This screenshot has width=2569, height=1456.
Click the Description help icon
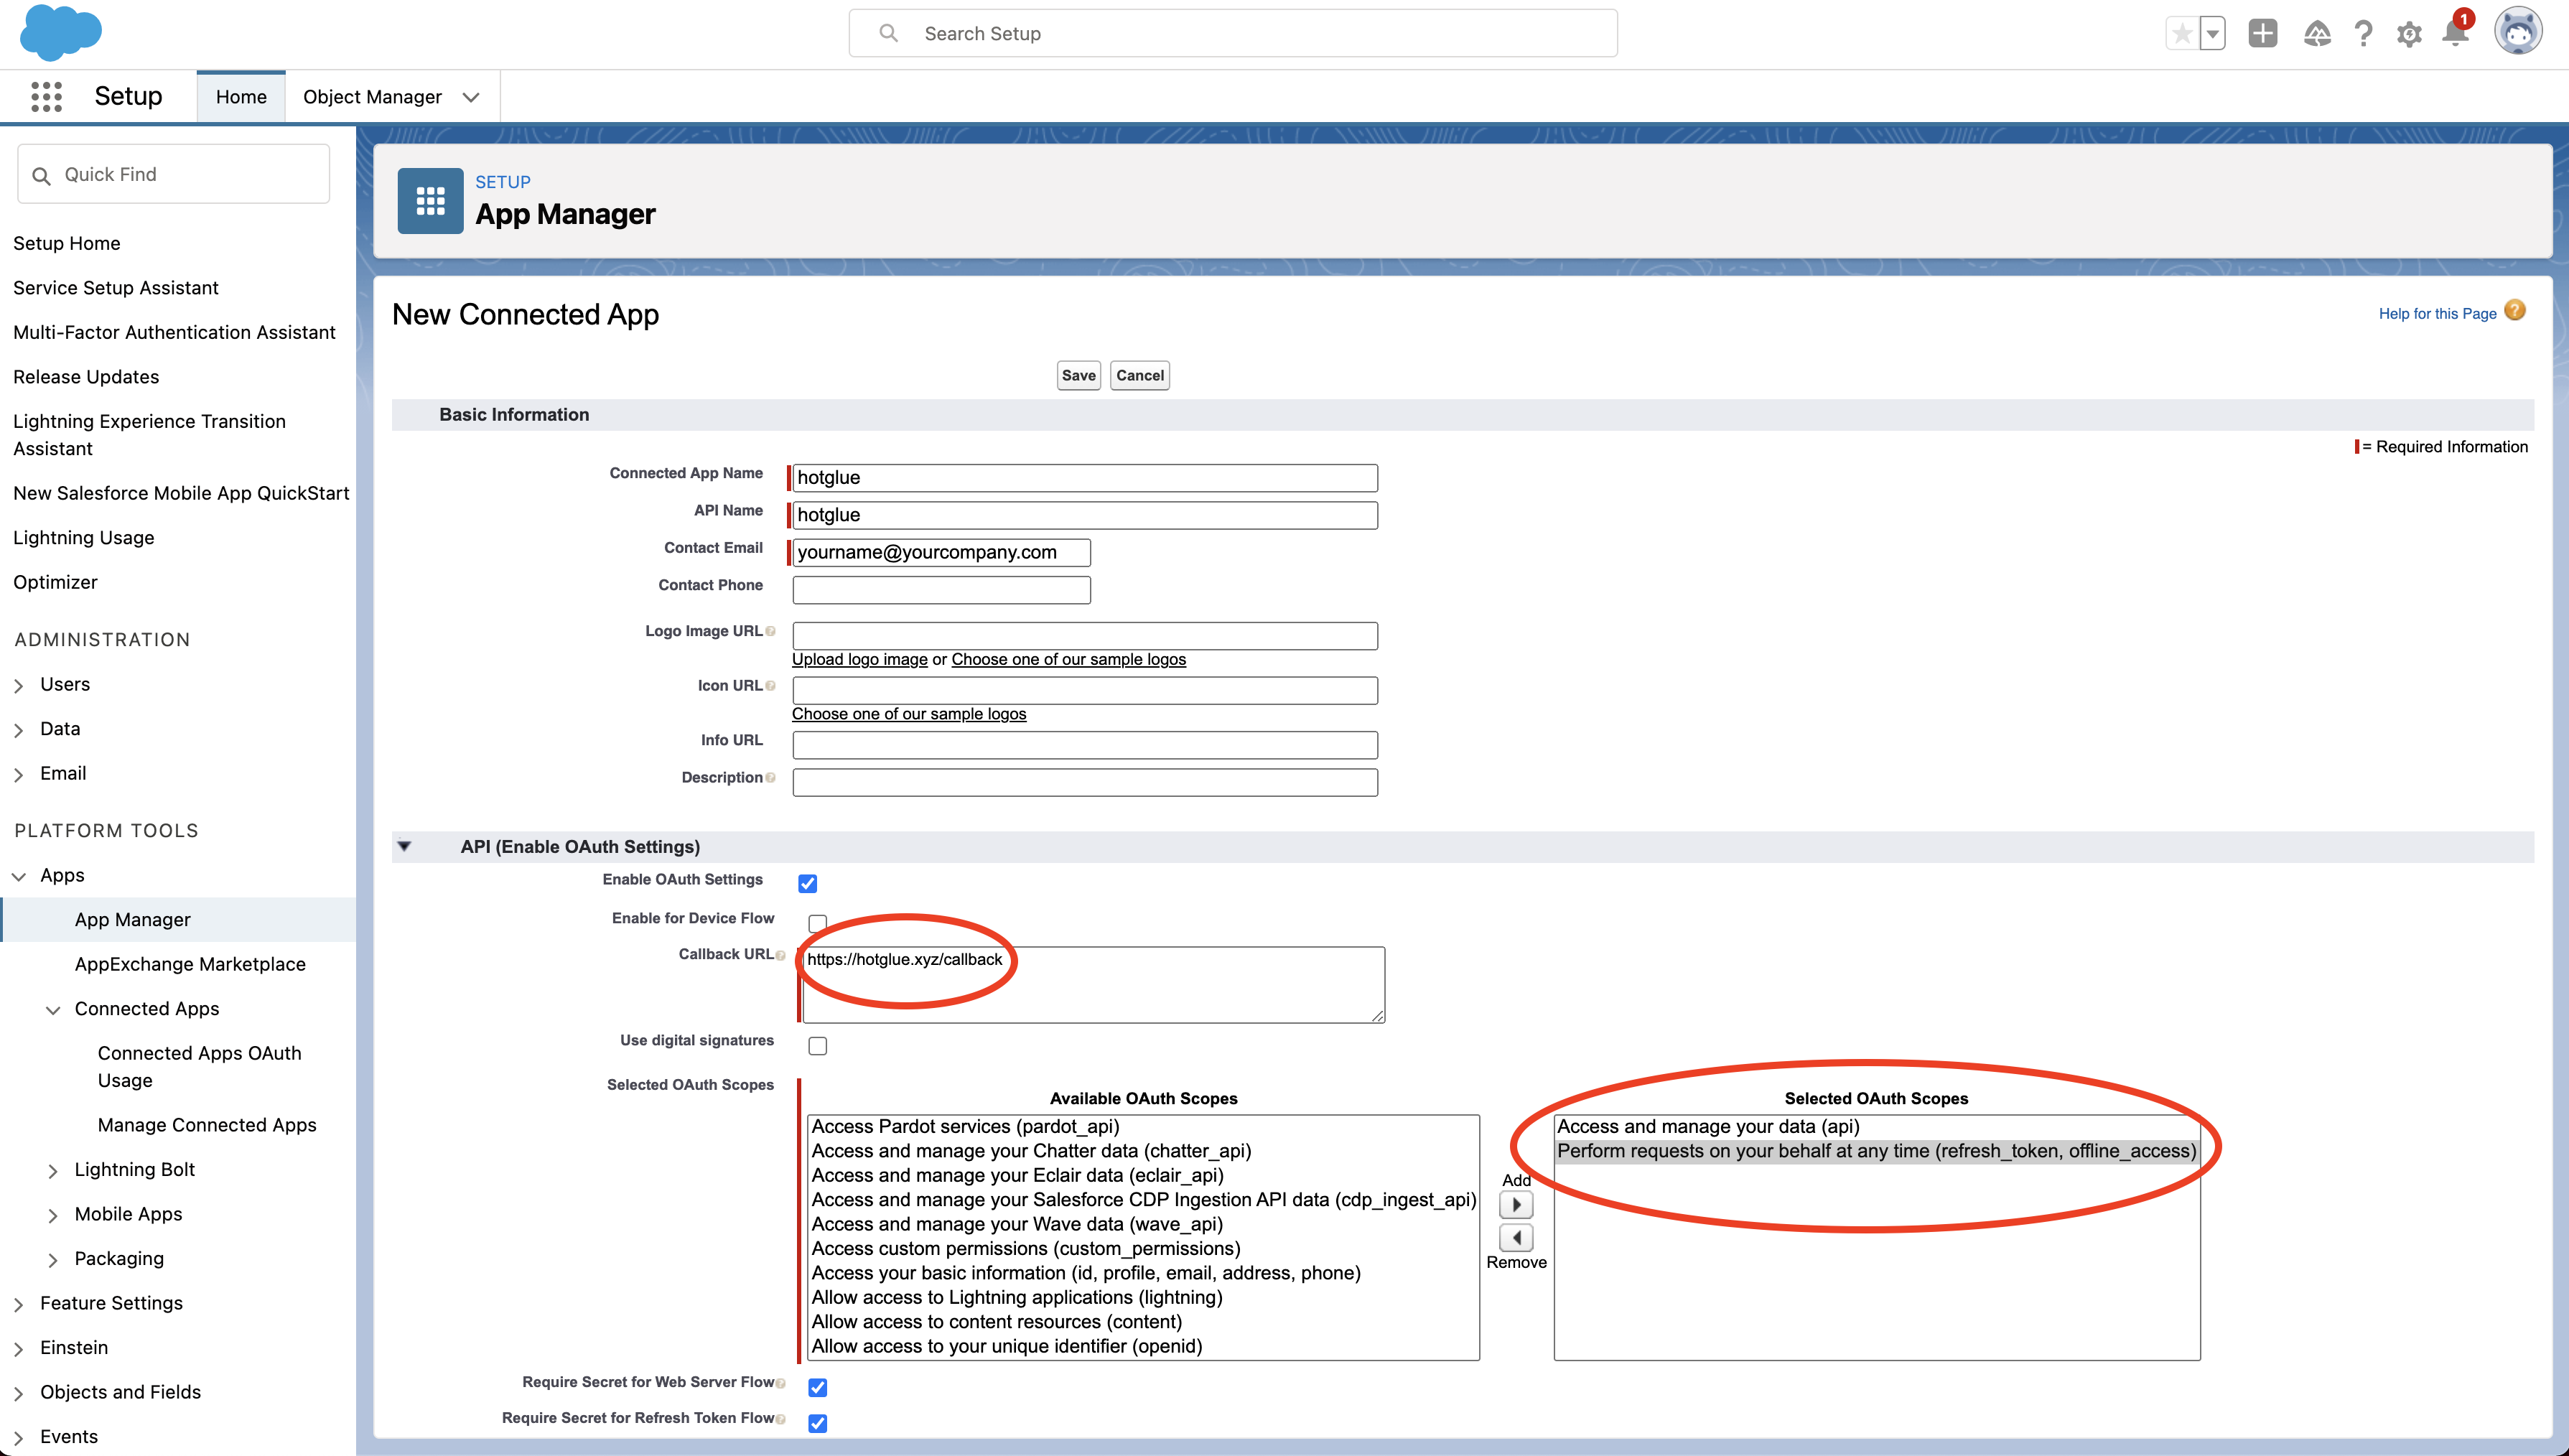770,778
